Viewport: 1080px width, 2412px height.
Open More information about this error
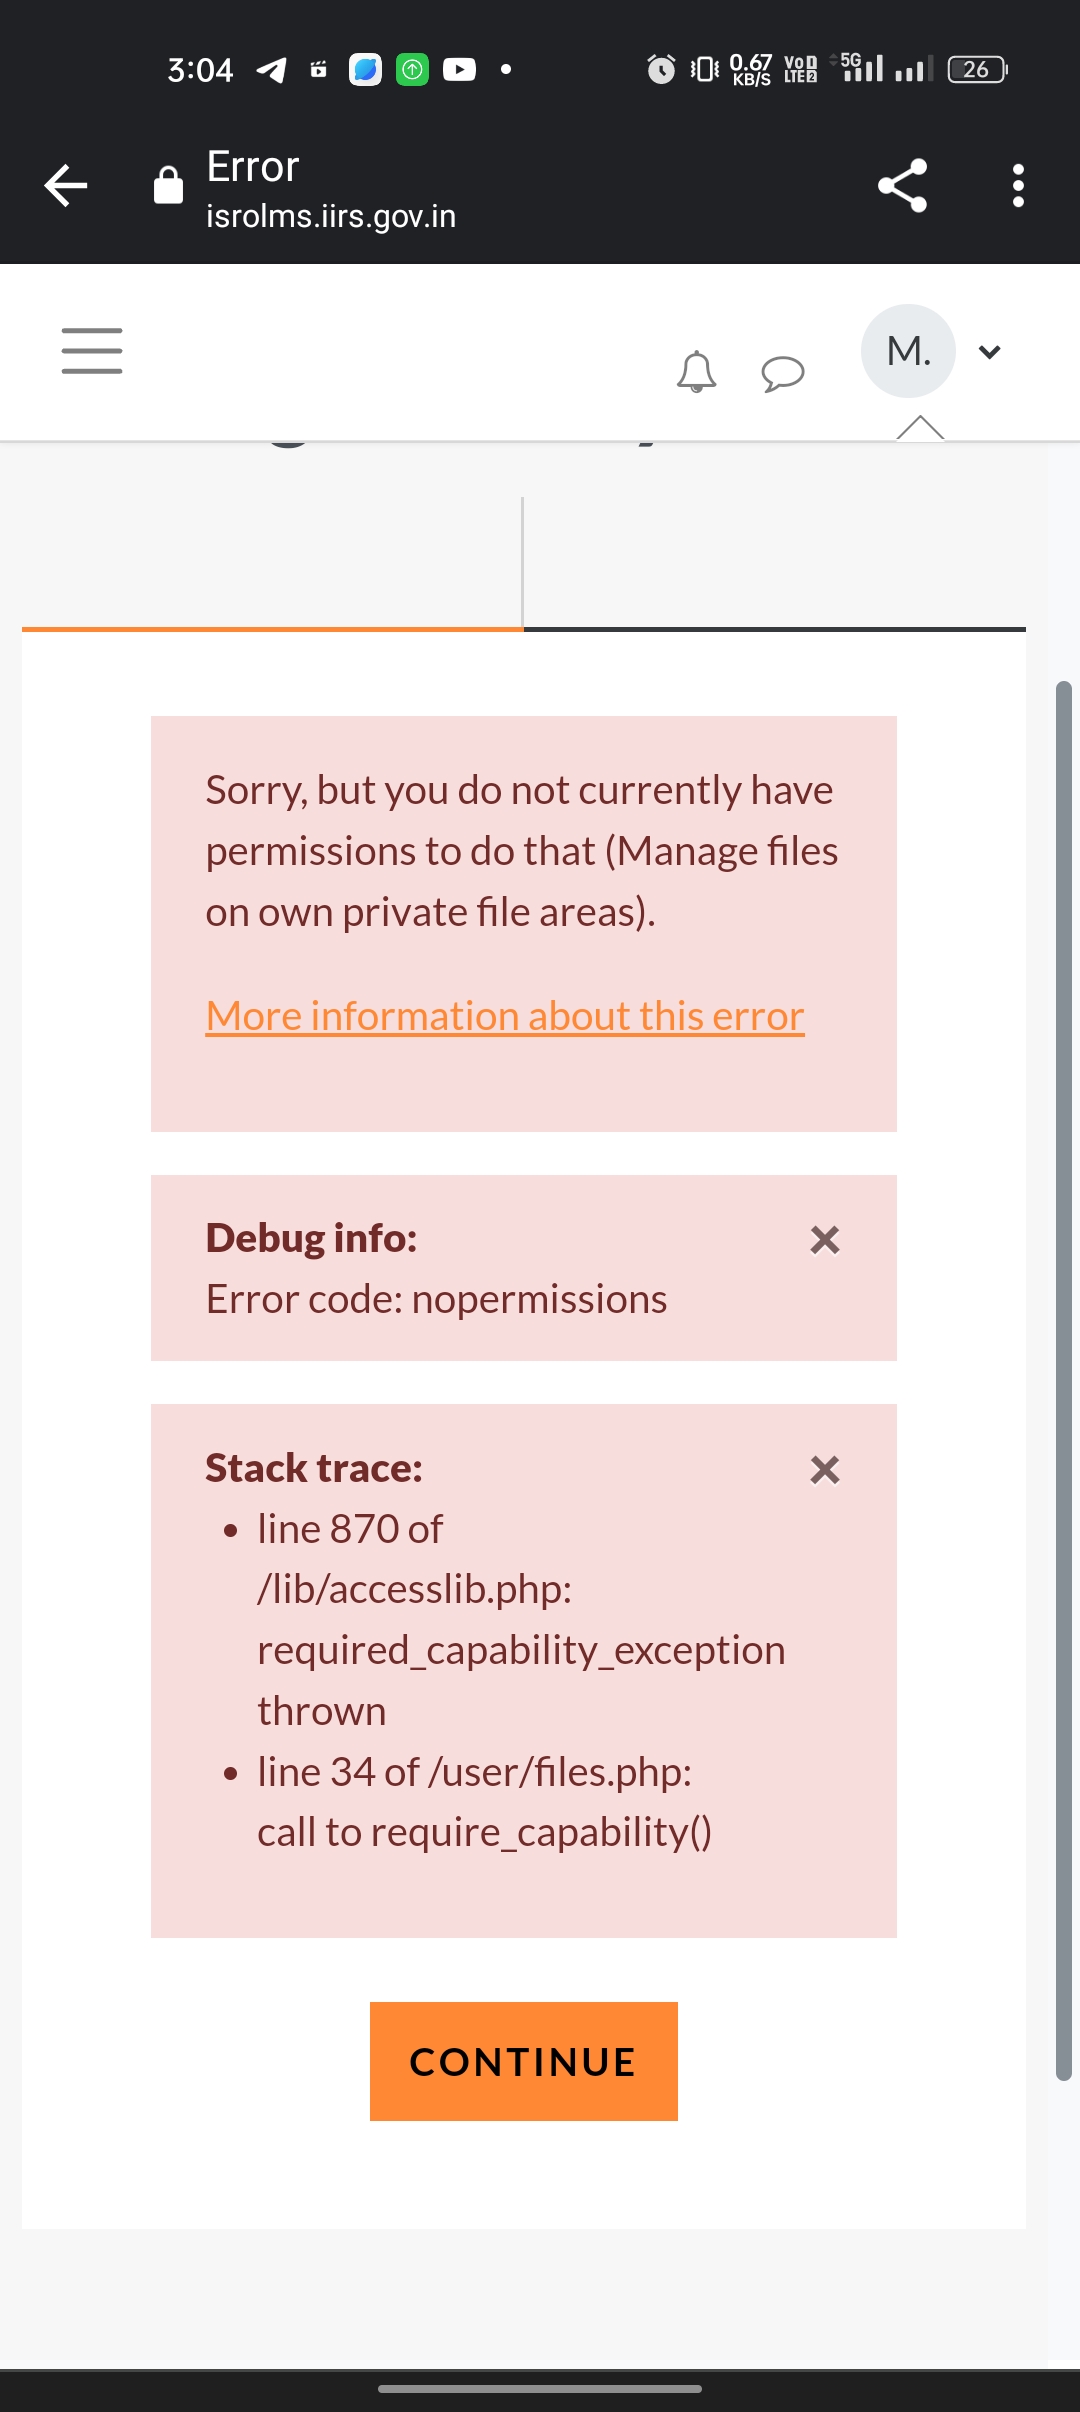point(505,1016)
